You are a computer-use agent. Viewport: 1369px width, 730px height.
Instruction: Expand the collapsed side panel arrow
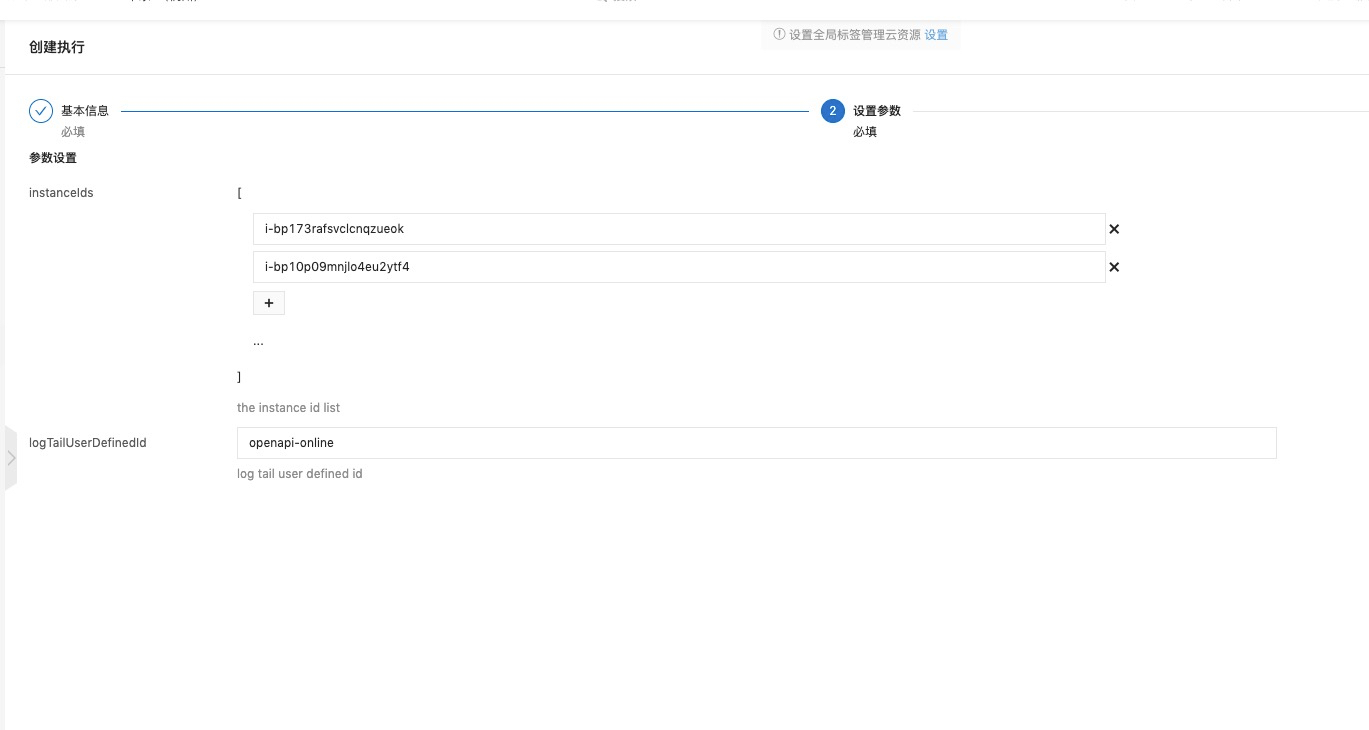(x=11, y=458)
